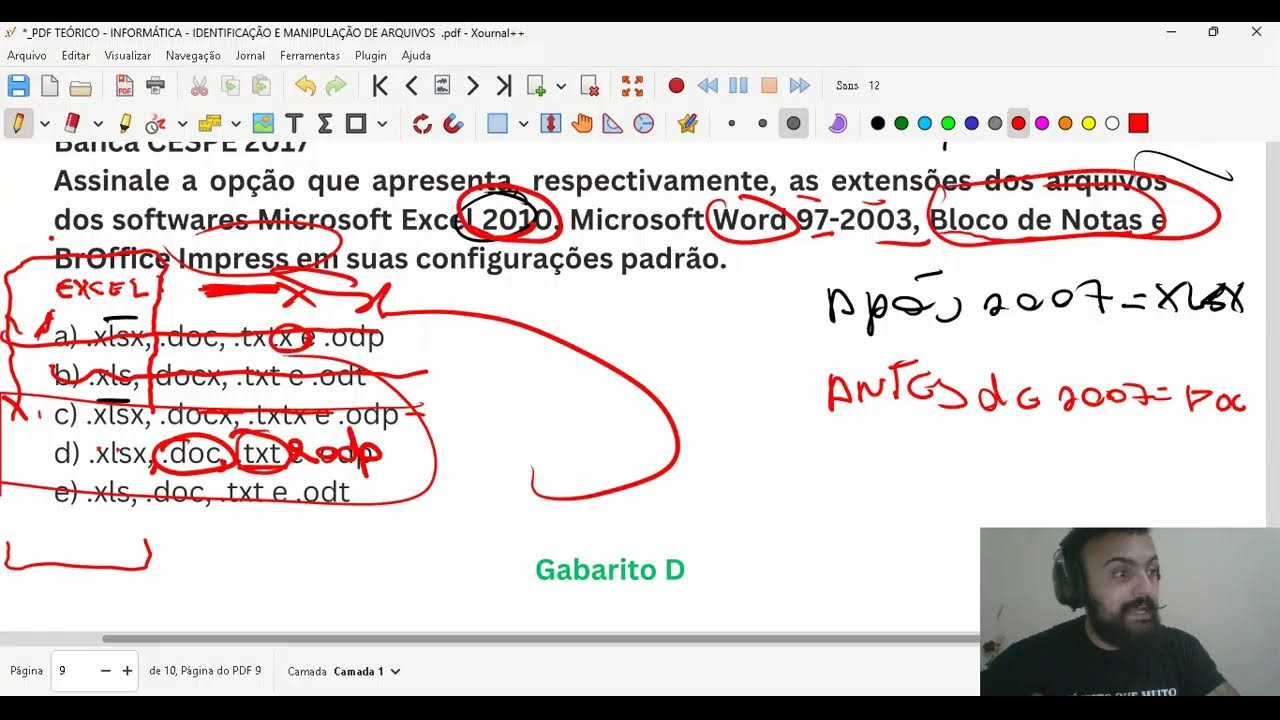
Task: Expand the Camada 1 layer dropdown
Action: (366, 671)
